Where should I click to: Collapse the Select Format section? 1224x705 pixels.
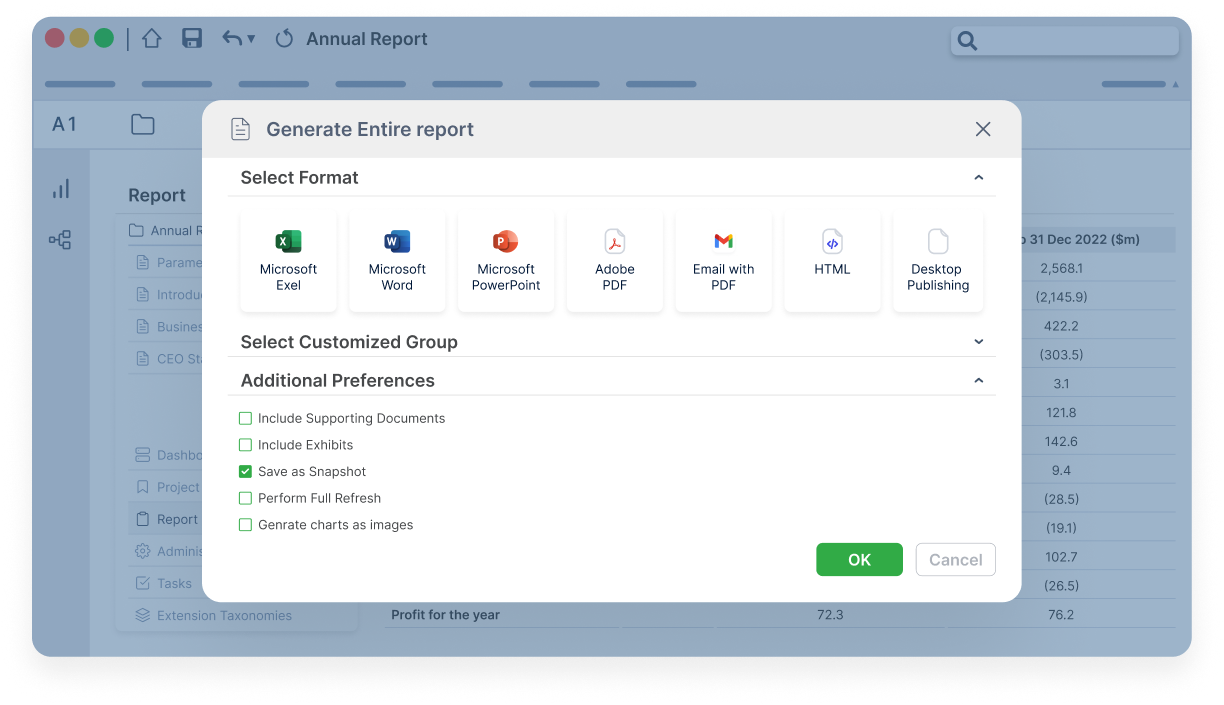[979, 178]
